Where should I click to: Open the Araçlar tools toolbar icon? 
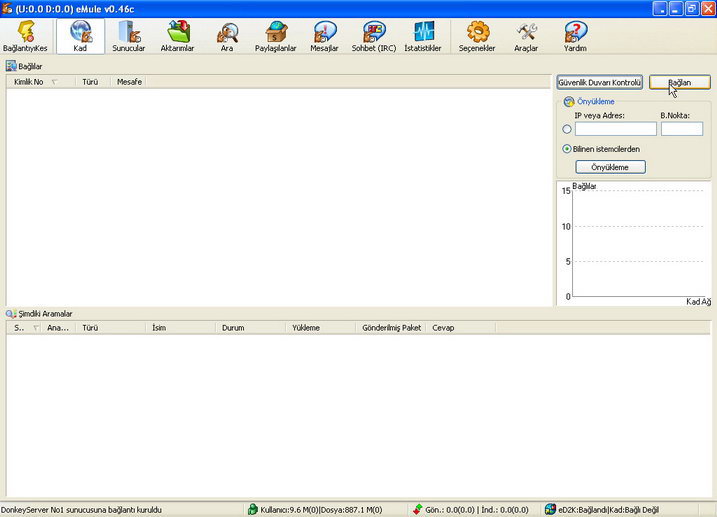[526, 36]
